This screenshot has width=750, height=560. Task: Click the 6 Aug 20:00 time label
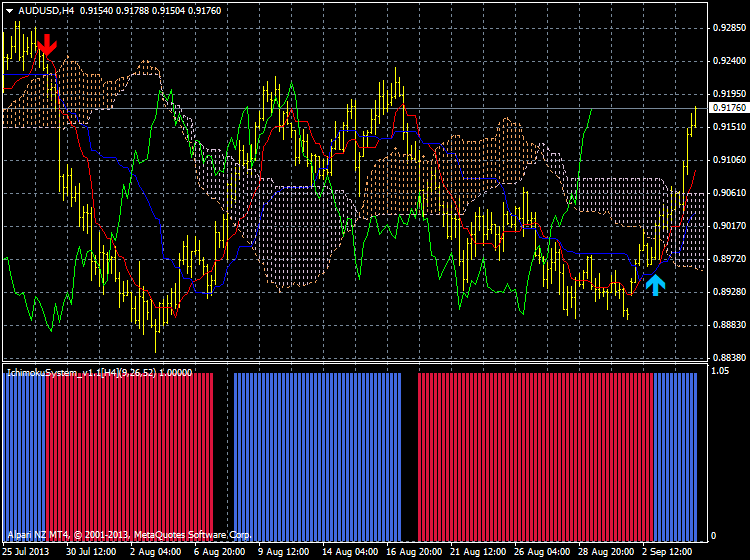(x=220, y=552)
